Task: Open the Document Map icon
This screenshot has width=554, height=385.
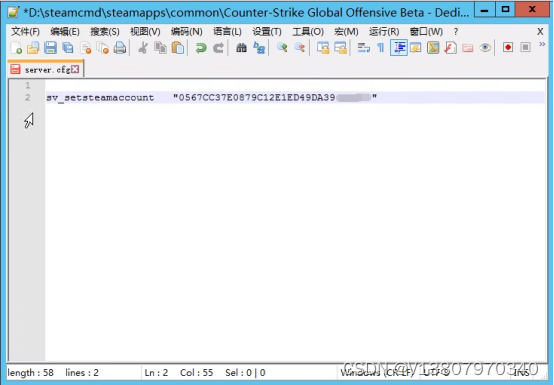Action: pyautogui.click(x=433, y=47)
